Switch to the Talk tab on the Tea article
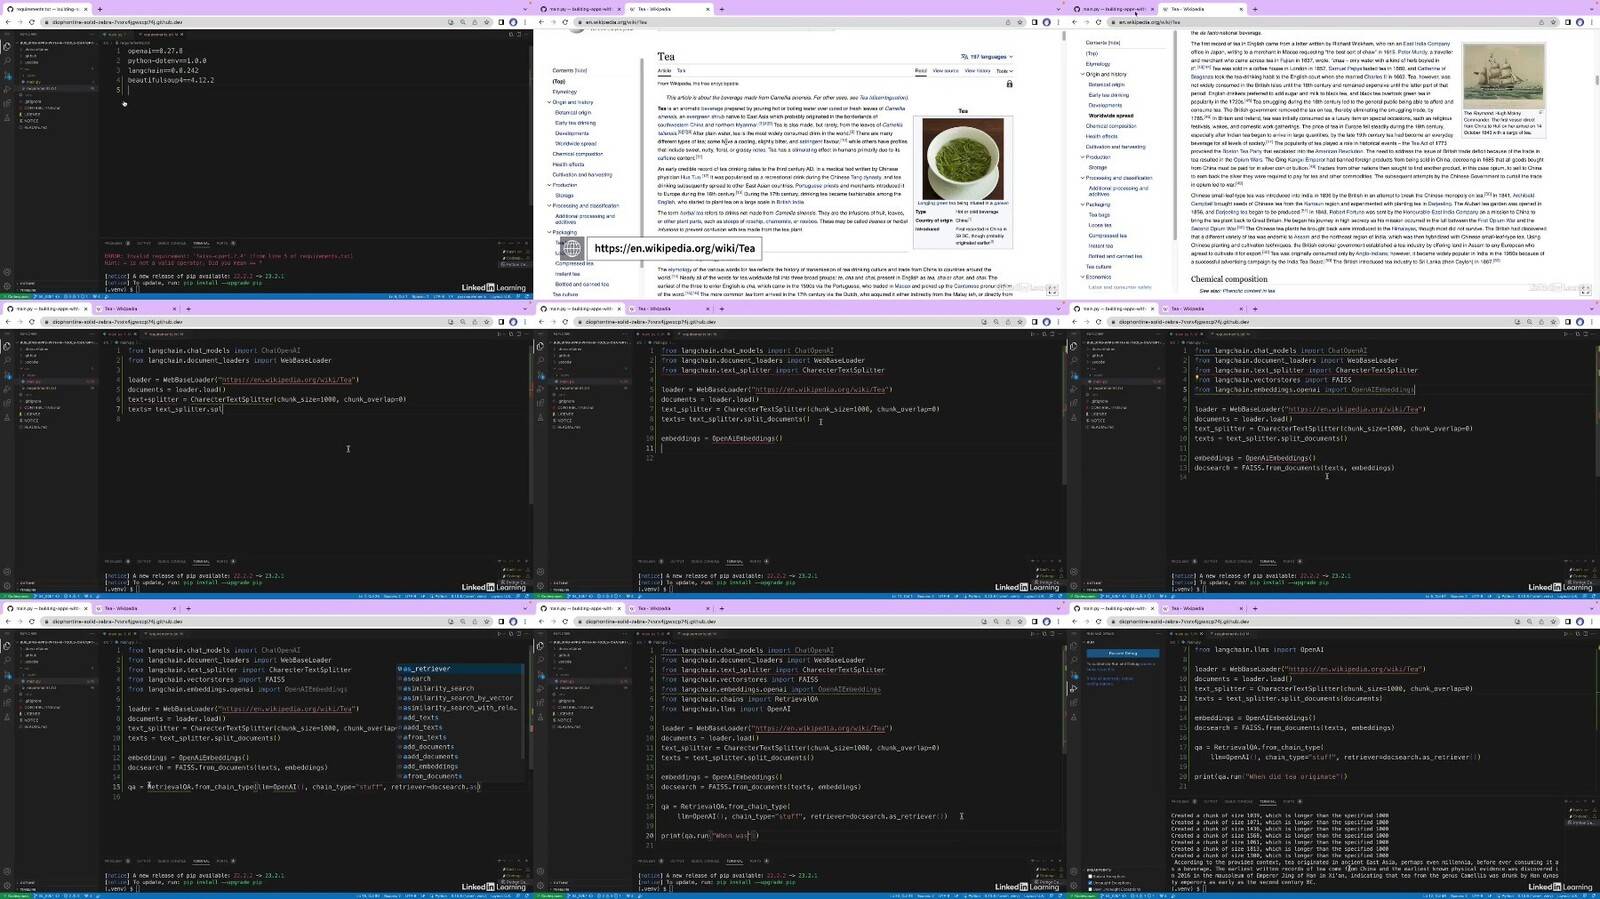 pyautogui.click(x=681, y=71)
